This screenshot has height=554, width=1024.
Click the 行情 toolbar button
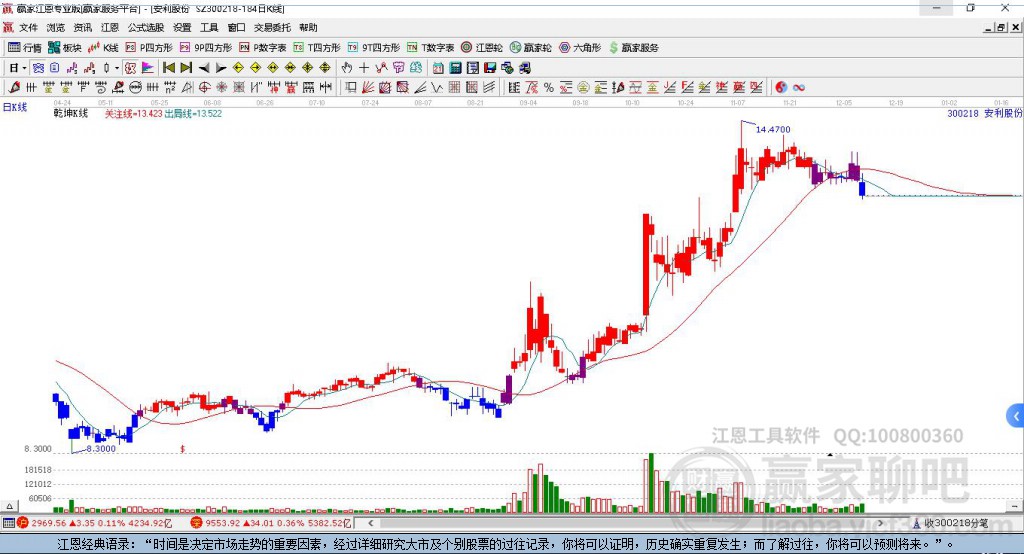(x=25, y=48)
